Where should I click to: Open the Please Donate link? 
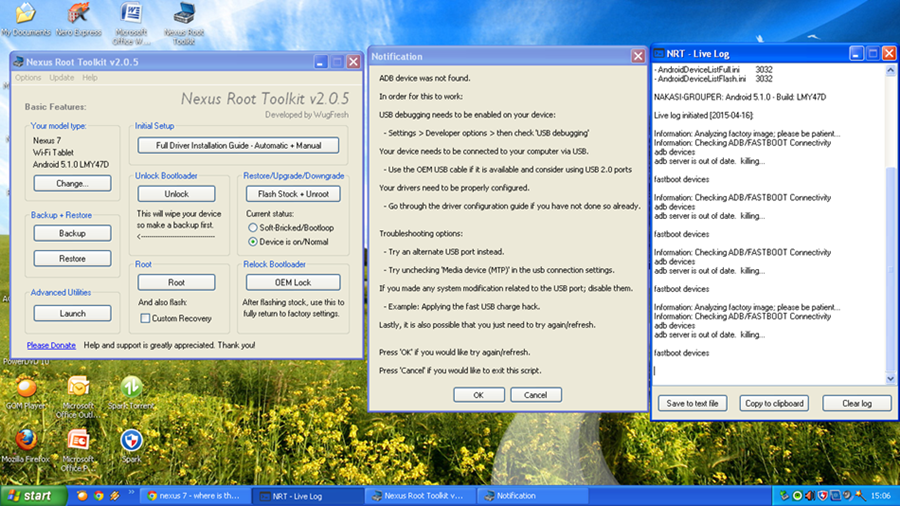[x=51, y=345]
